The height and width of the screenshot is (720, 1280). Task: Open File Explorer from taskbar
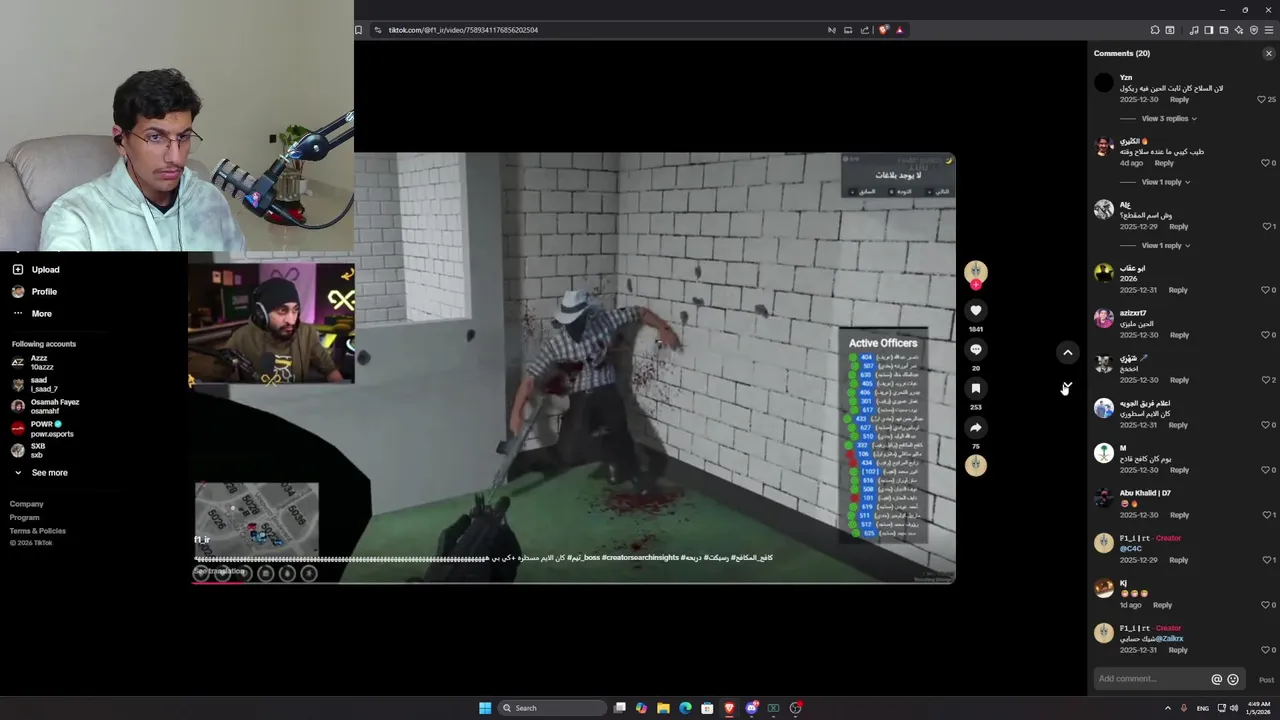[x=663, y=708]
